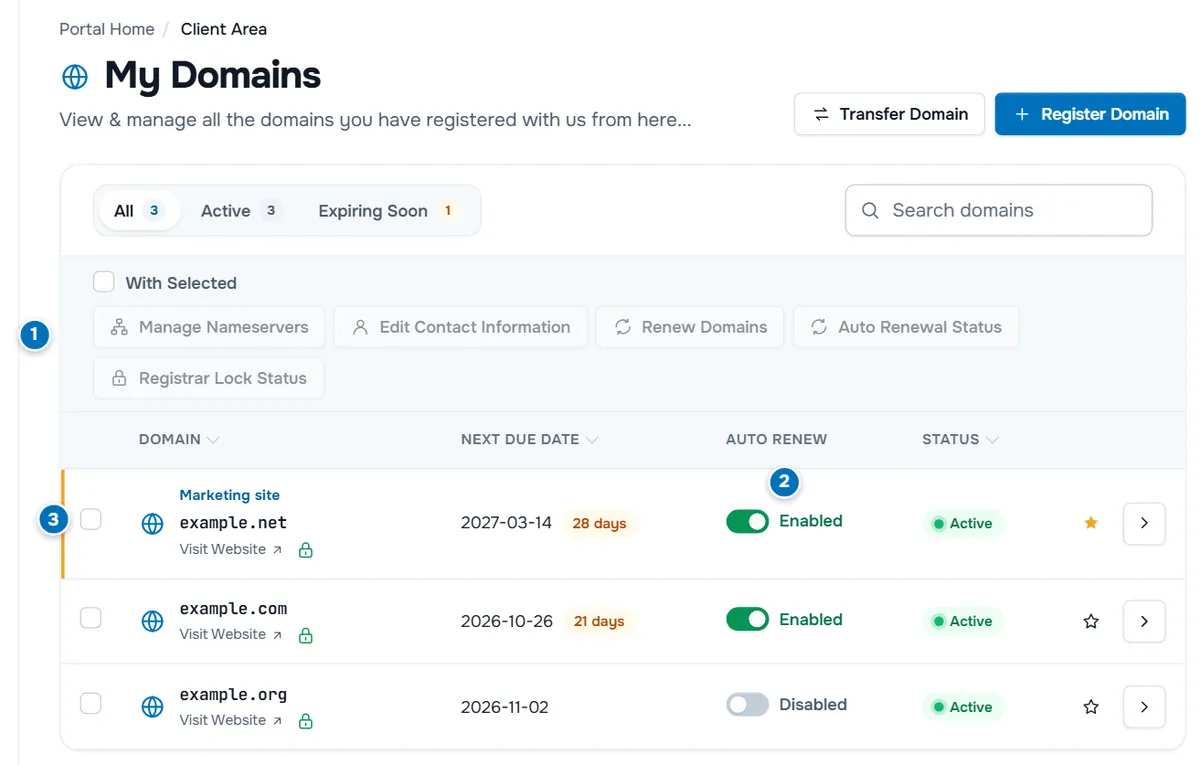Click the Renew Domains button
Screen dimensions: 1200x765
[690, 327]
